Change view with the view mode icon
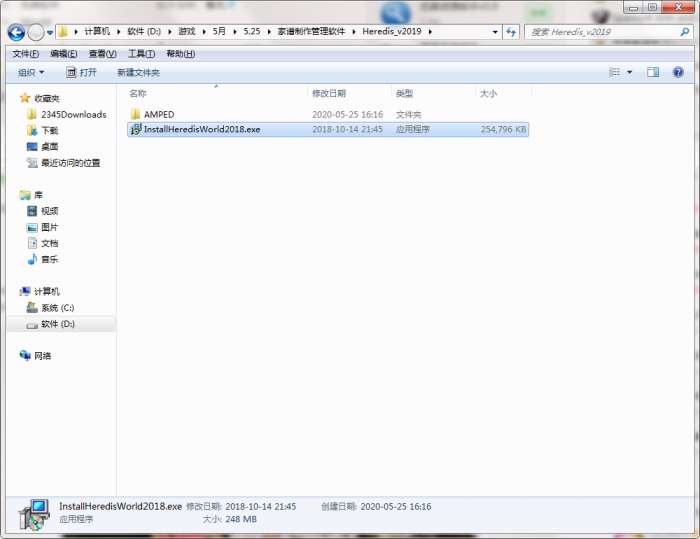The image size is (700, 539). point(615,72)
